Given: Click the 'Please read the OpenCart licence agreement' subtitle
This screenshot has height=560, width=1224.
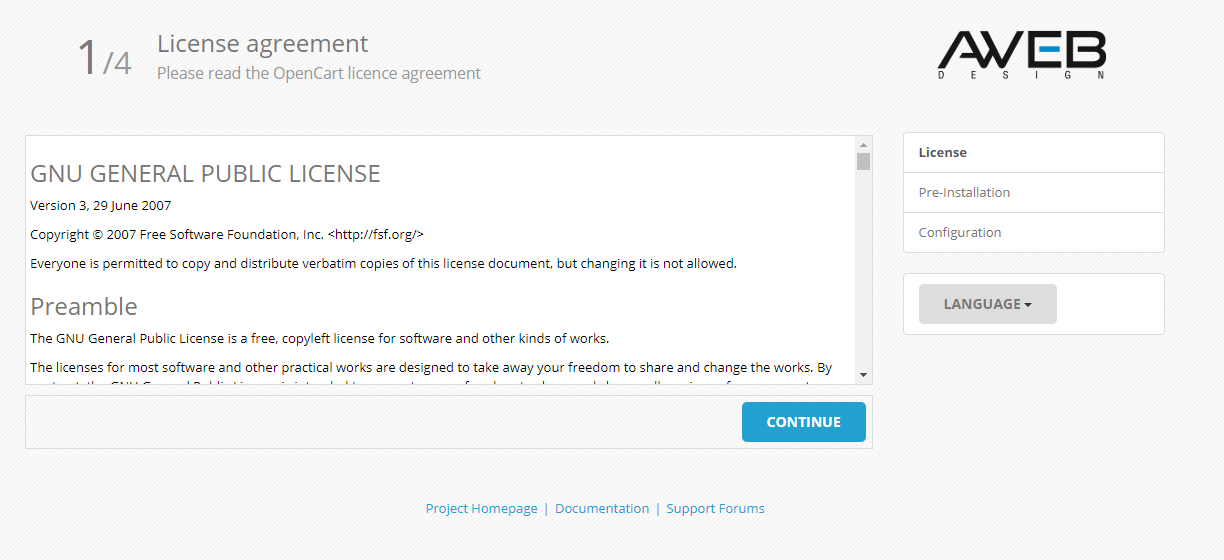Looking at the screenshot, I should tap(318, 74).
